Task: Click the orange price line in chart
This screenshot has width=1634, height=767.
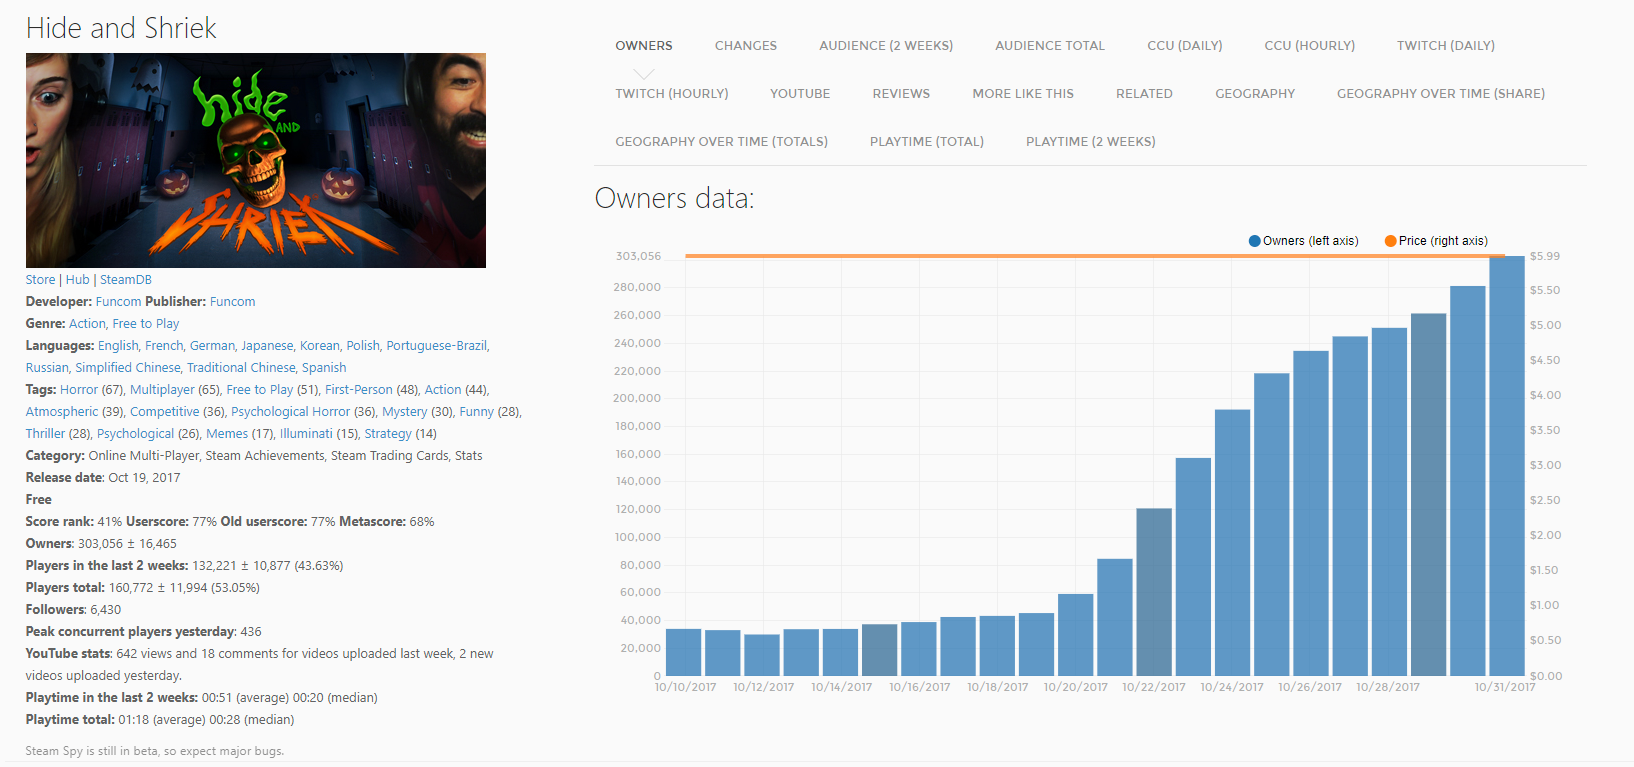Action: coord(1000,256)
